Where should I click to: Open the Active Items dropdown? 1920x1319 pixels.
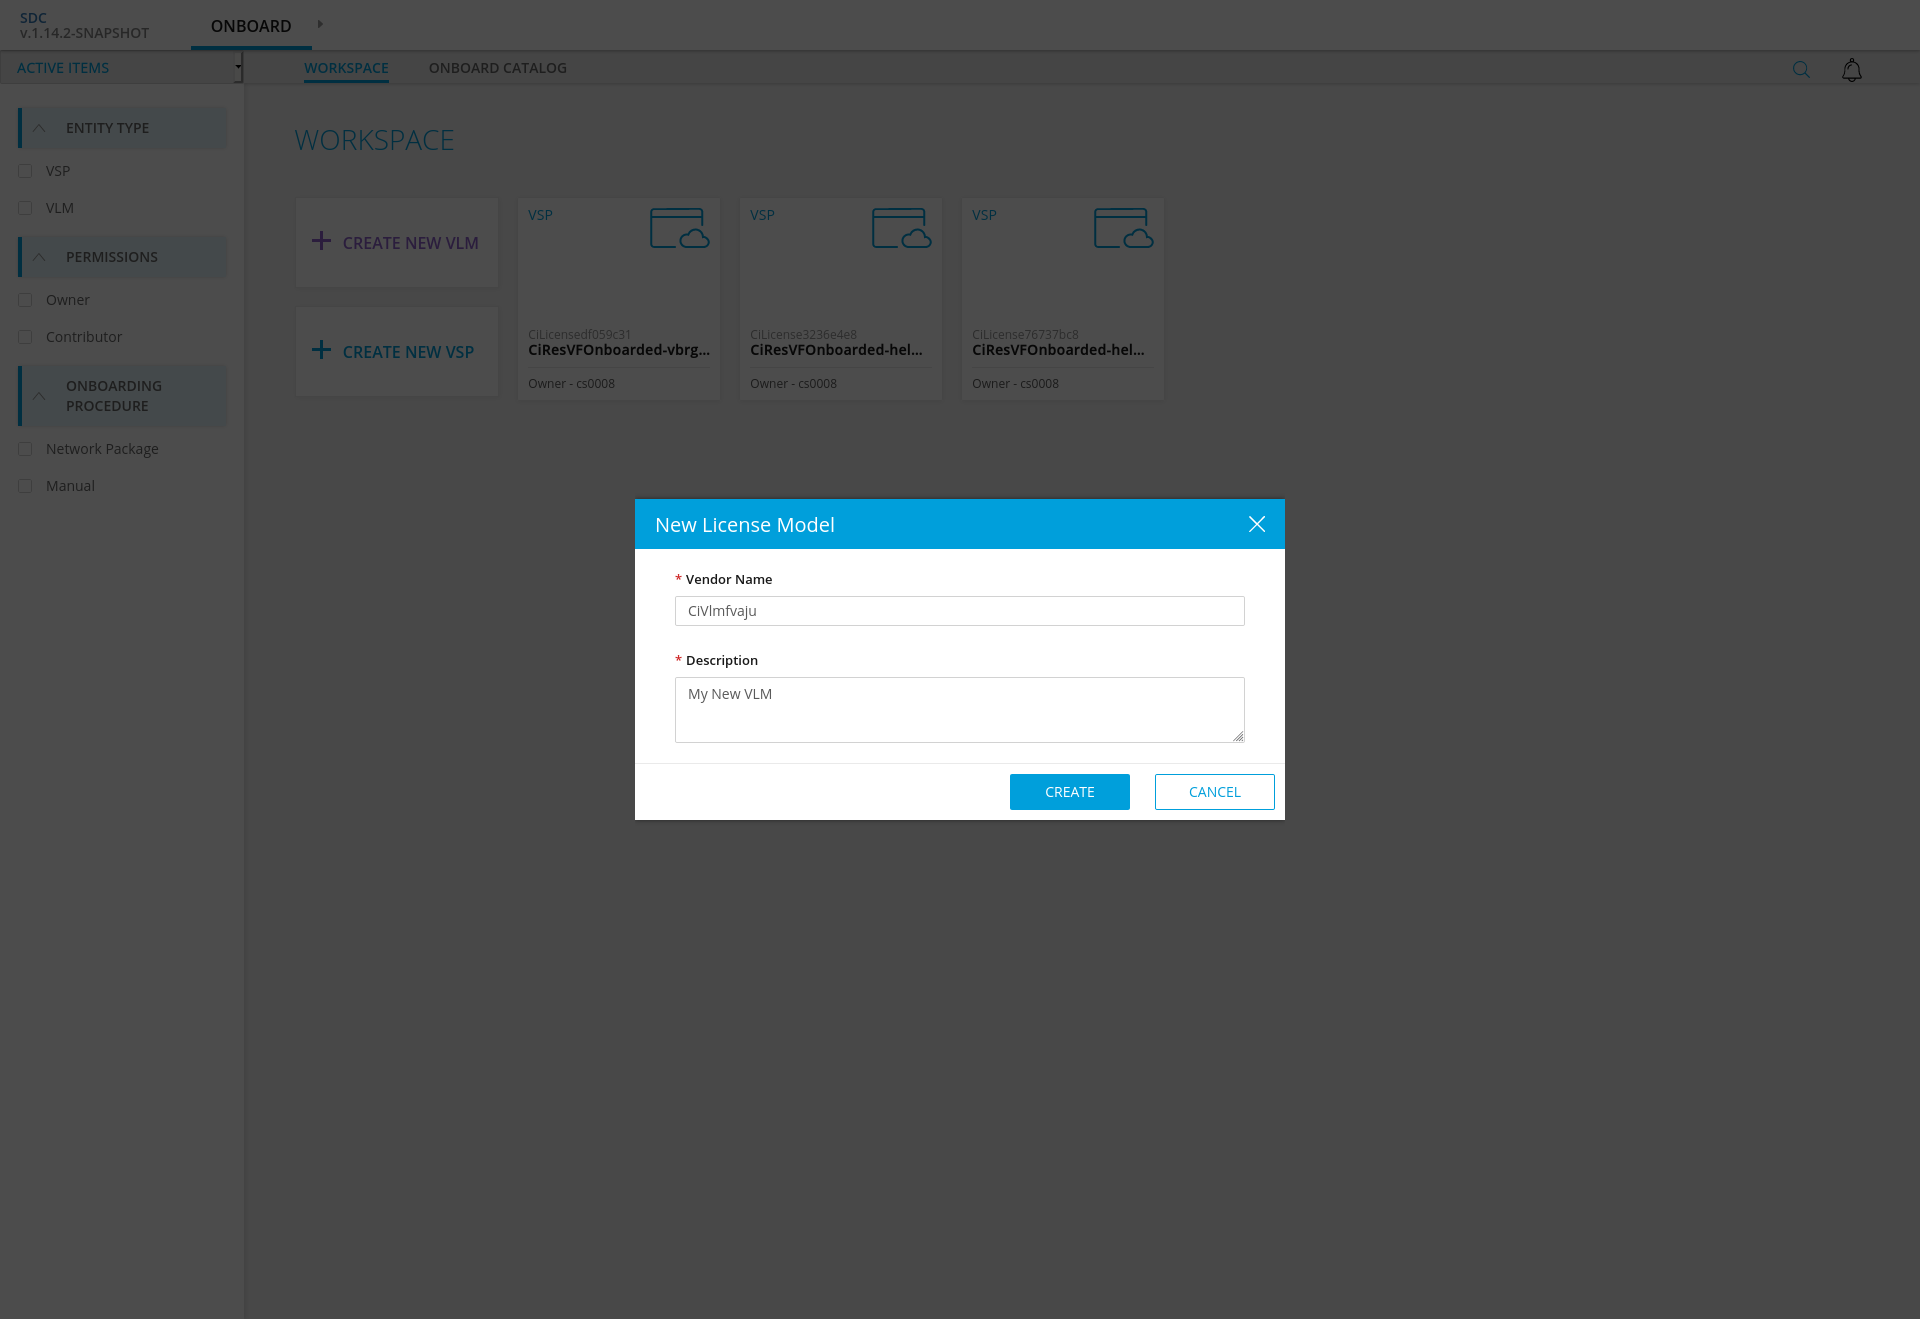tap(122, 68)
